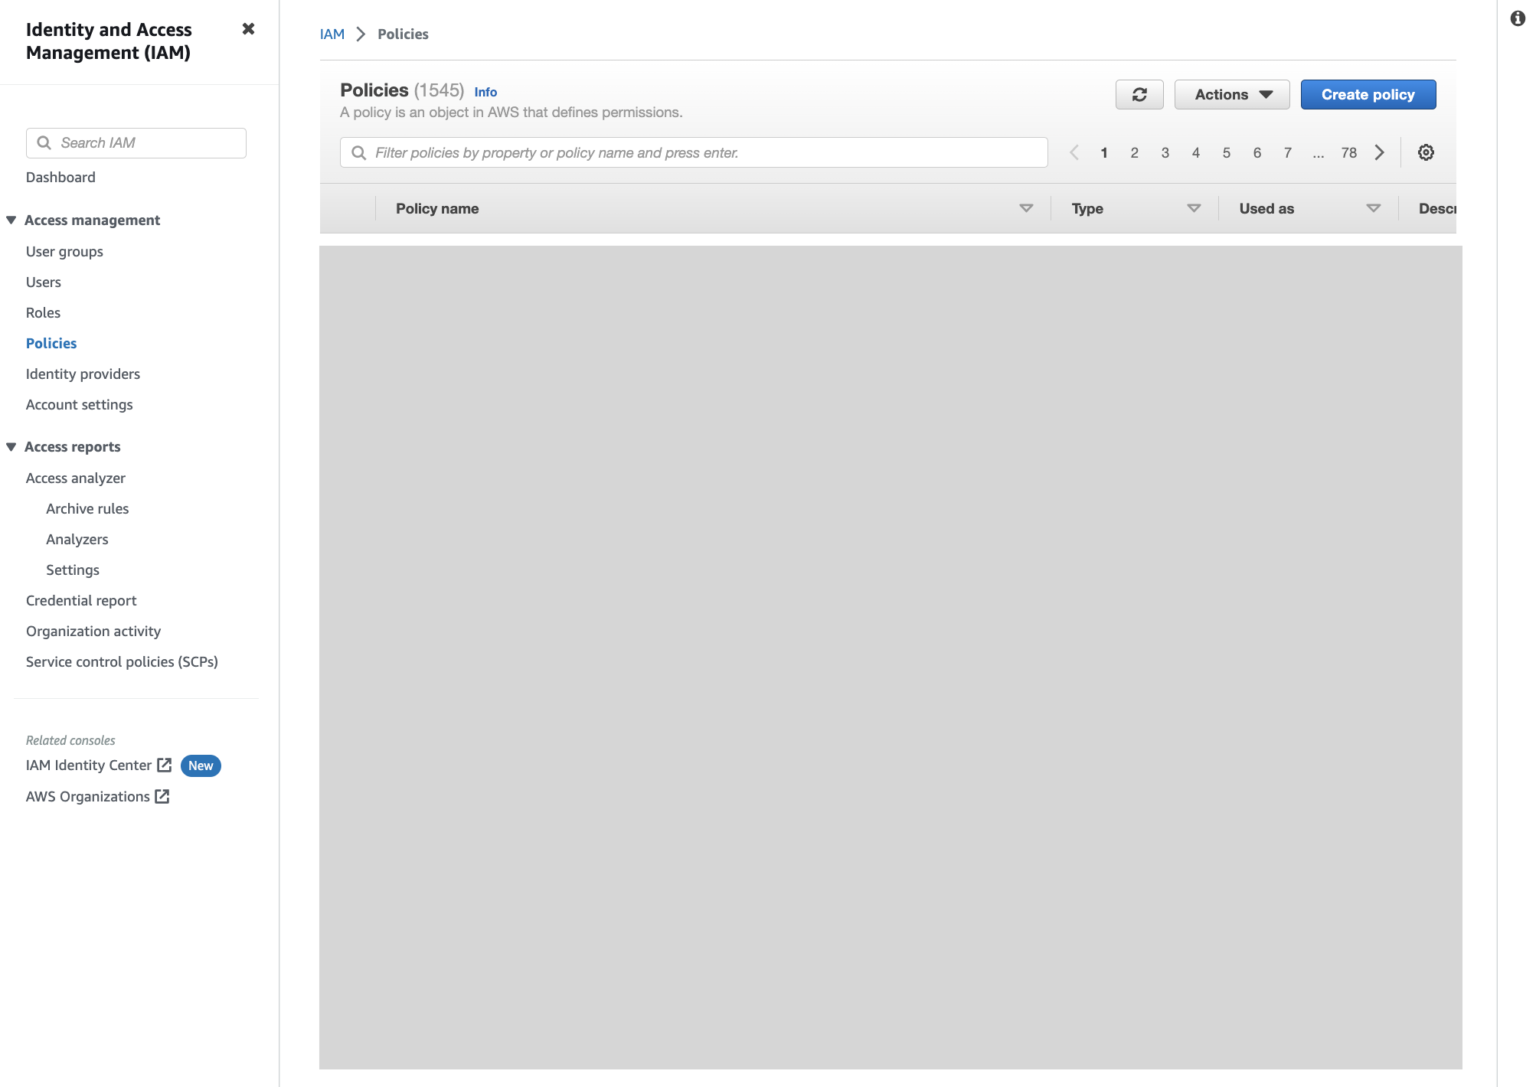The height and width of the screenshot is (1087, 1536).
Task: Open the table preferences gear
Action: point(1425,152)
